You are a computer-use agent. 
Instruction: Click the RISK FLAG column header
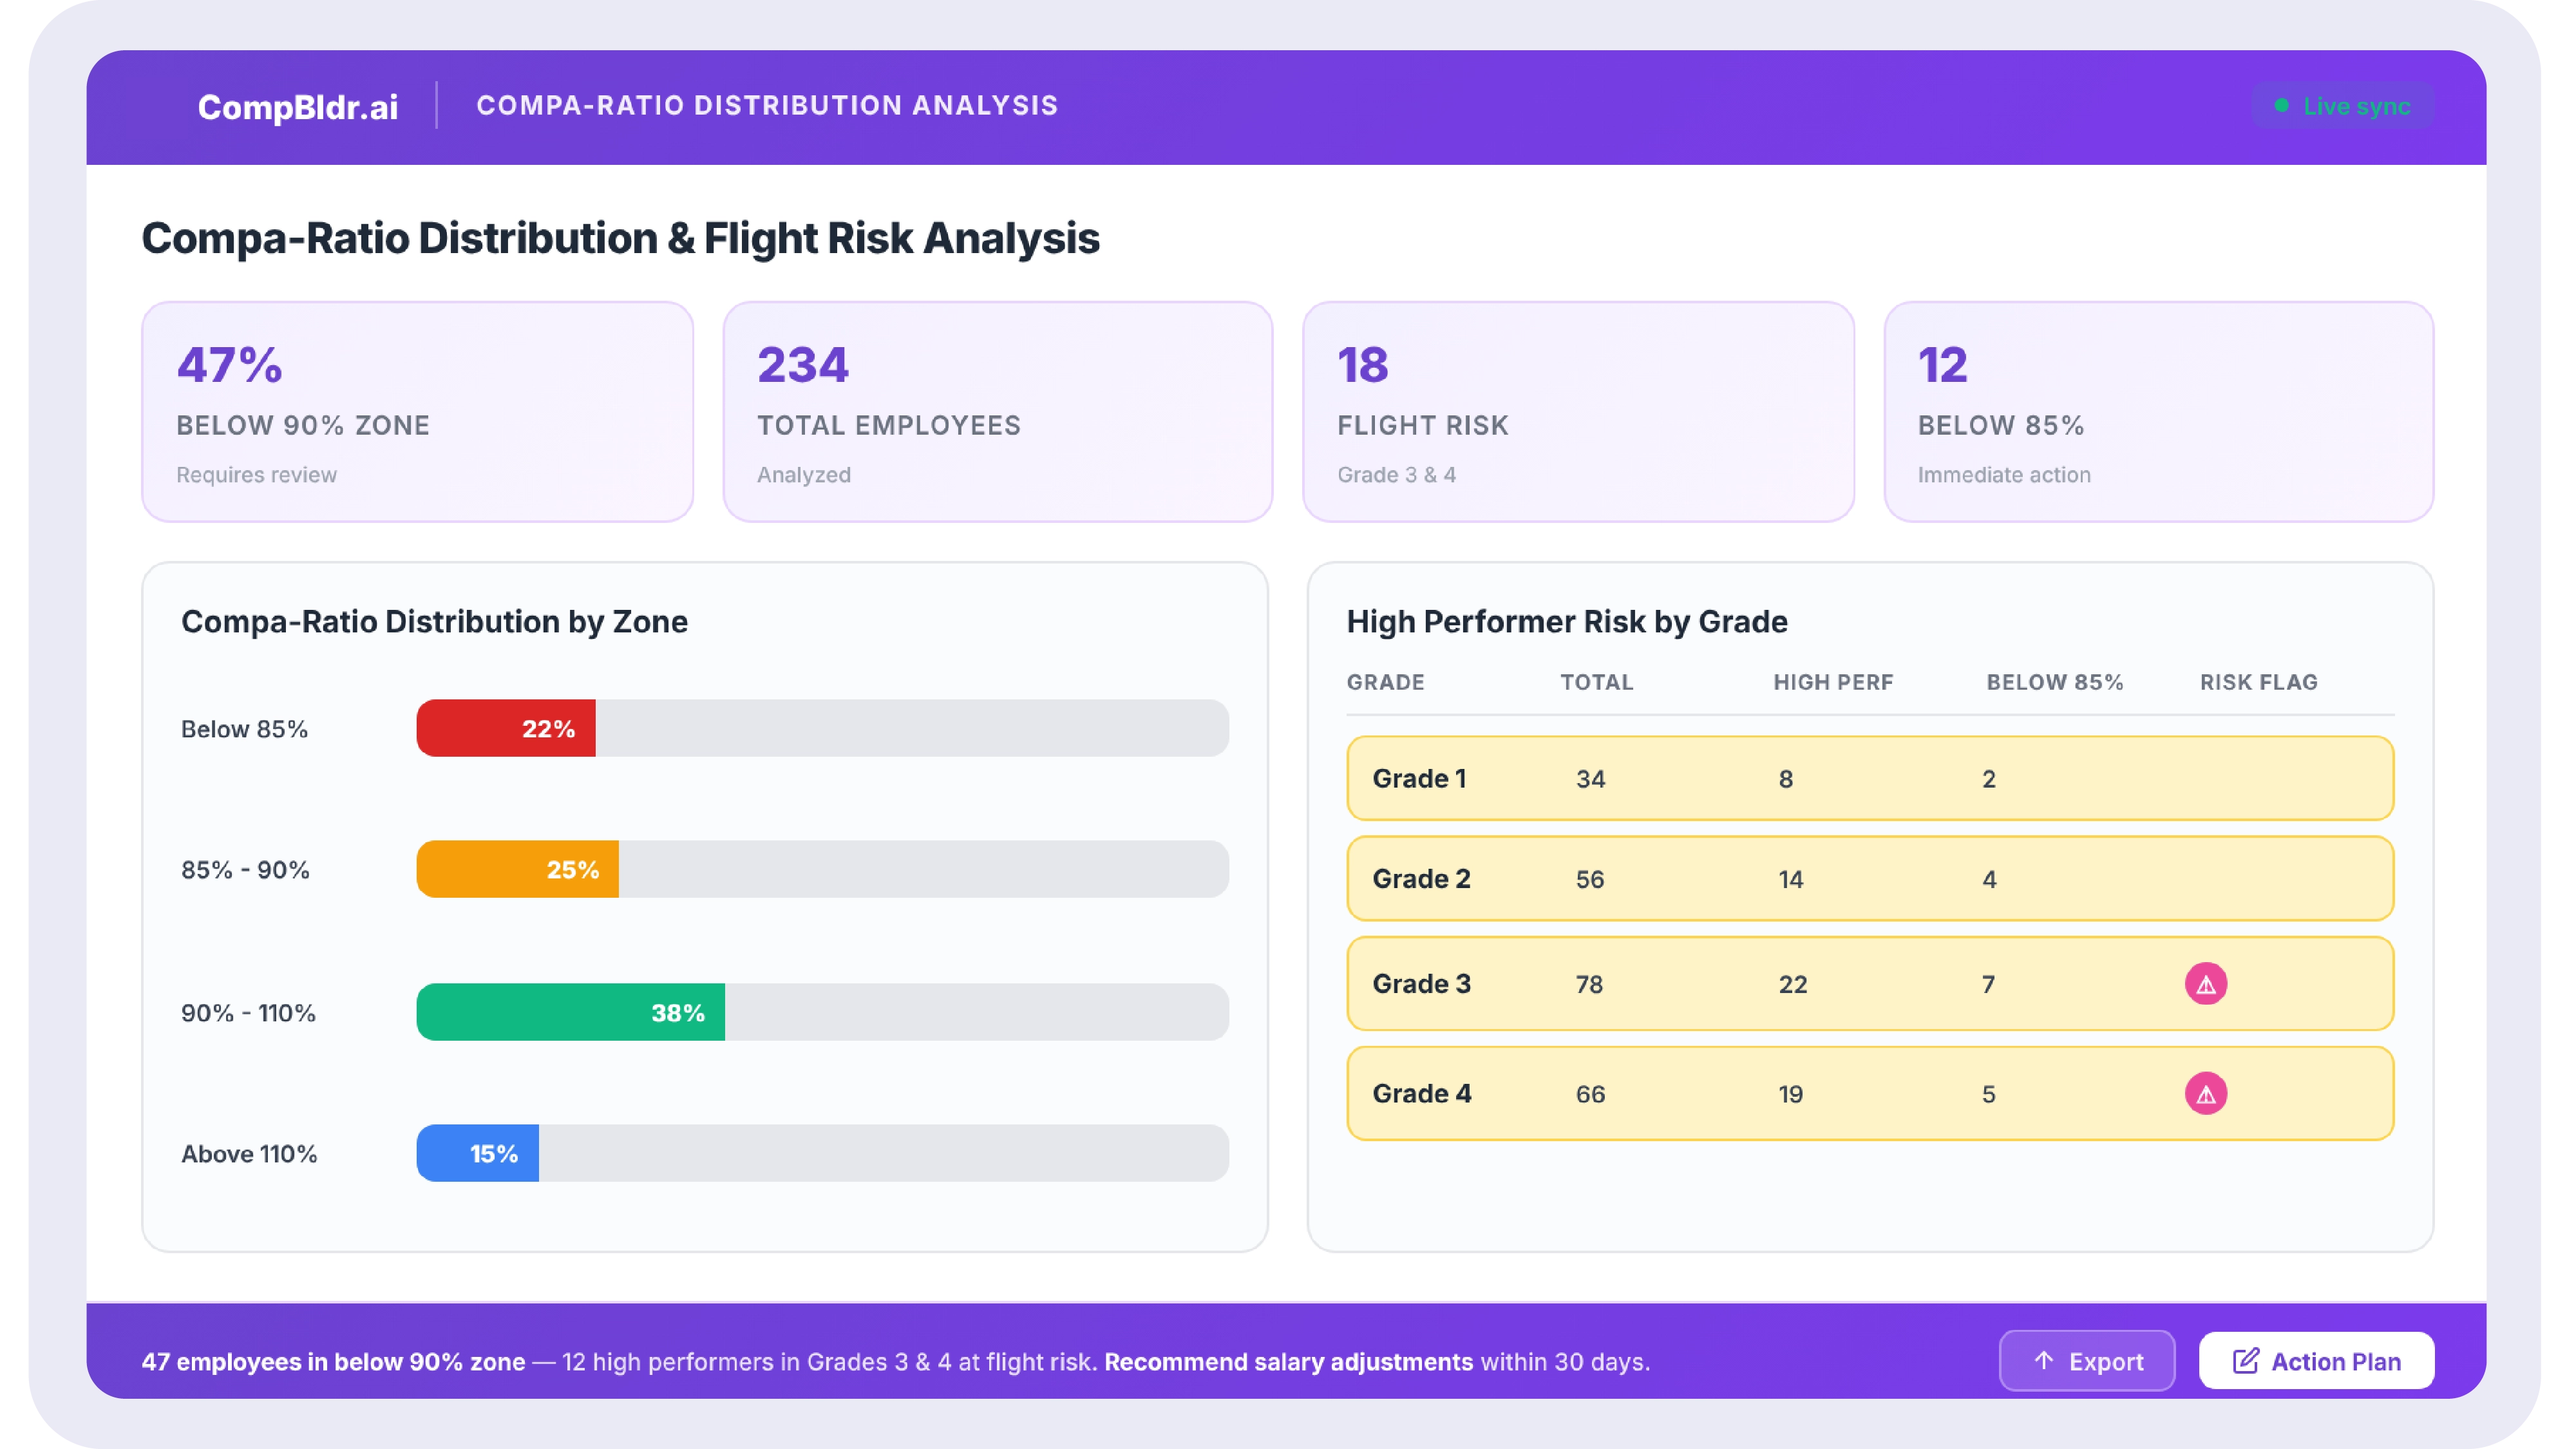[x=2258, y=682]
